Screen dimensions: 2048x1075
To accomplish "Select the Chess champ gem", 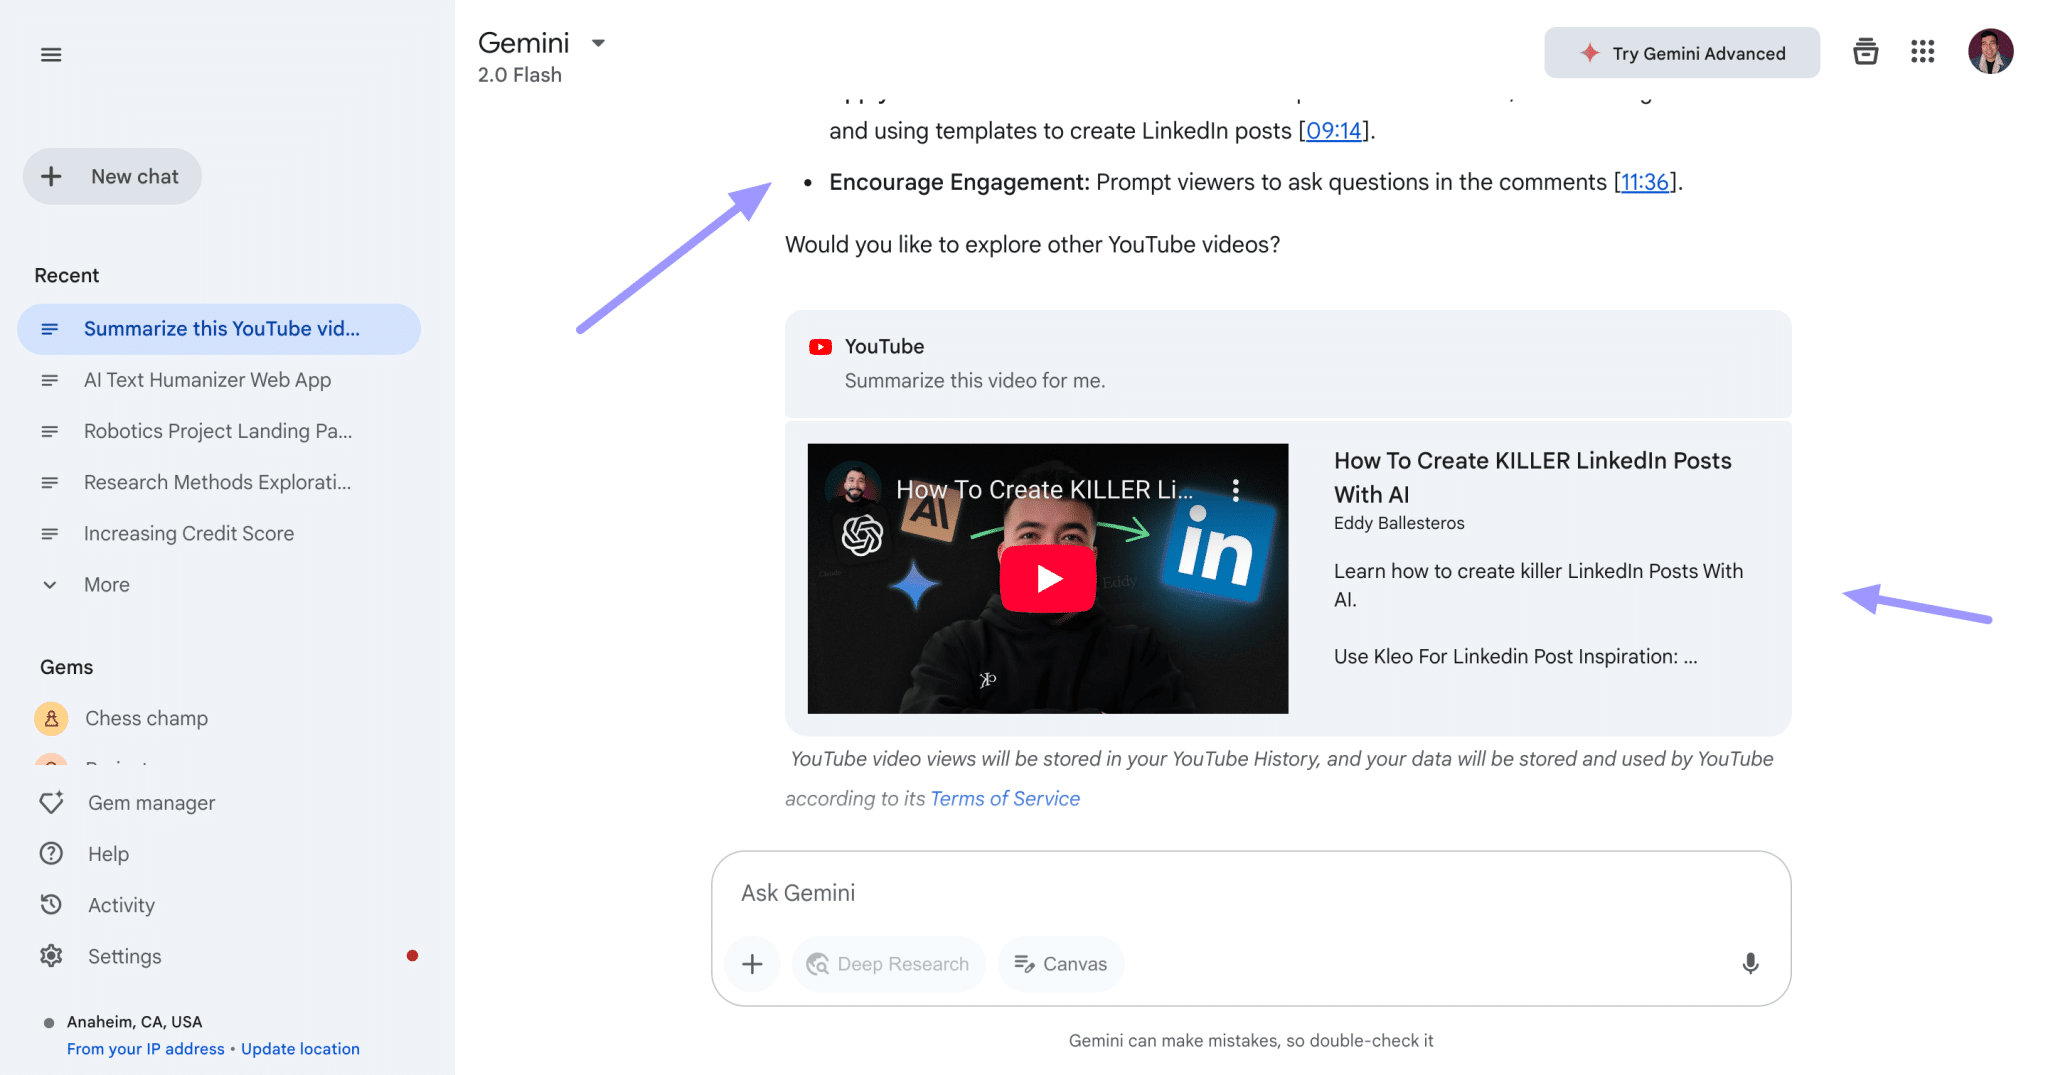I will (x=146, y=717).
